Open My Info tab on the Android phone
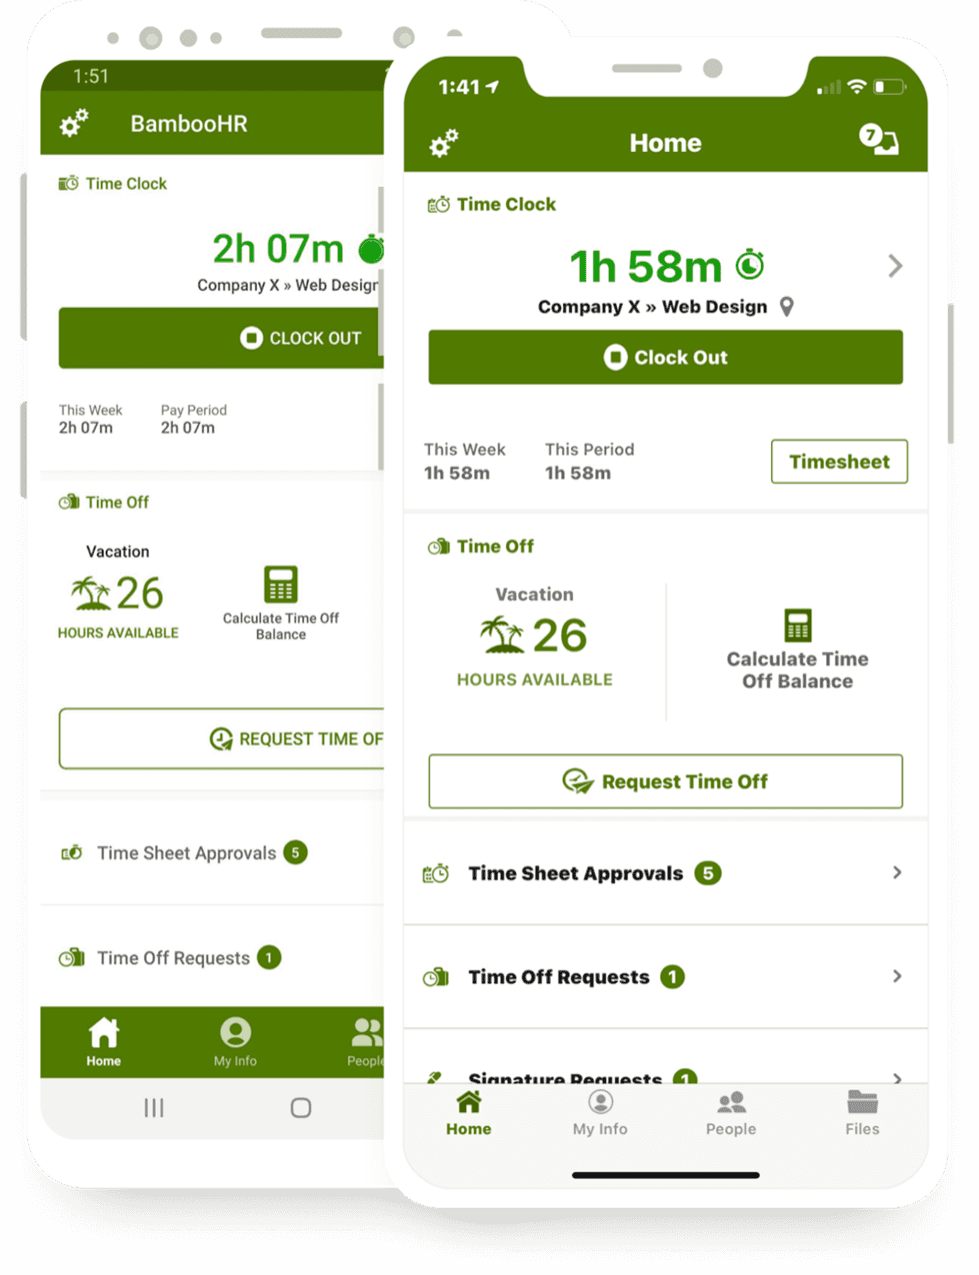This screenshot has height=1275, width=979. (x=235, y=1042)
